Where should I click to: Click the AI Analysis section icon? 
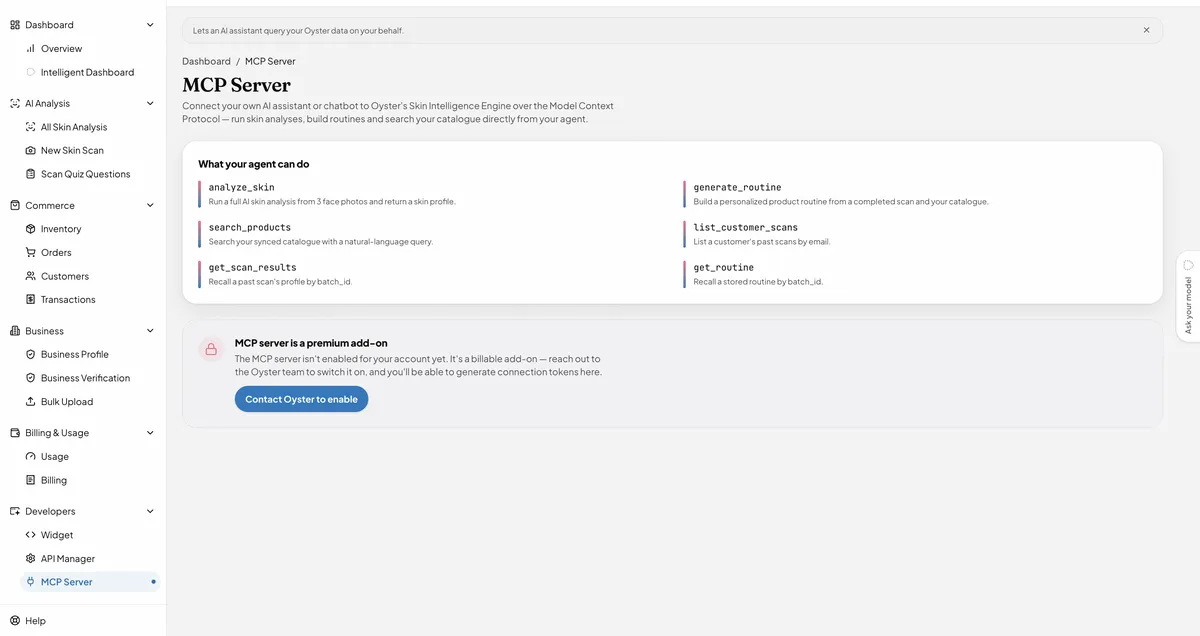click(15, 103)
